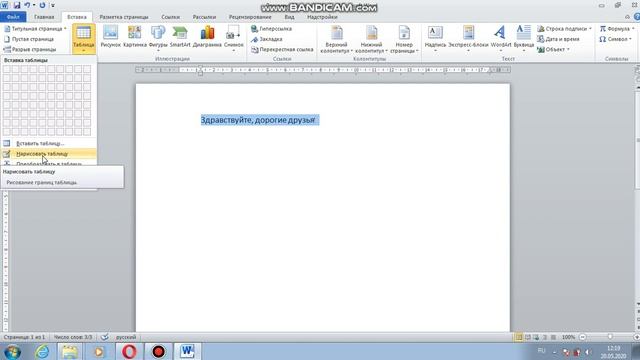Insert a Гиперссылка hyperlink

tap(271, 29)
